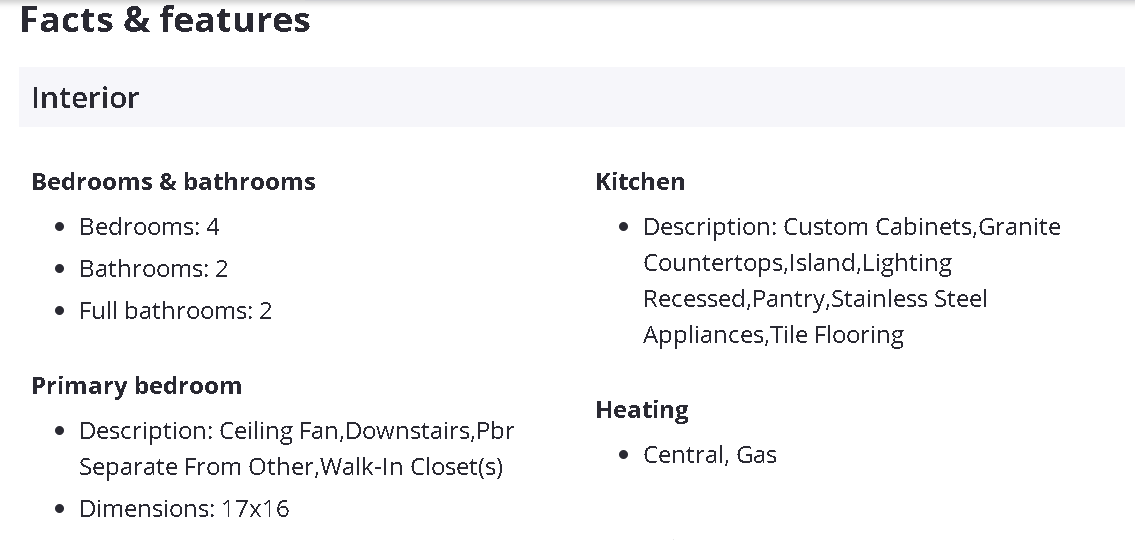This screenshot has height=552, width=1135.
Task: Collapse the Interior section header bar
Action: (x=571, y=97)
